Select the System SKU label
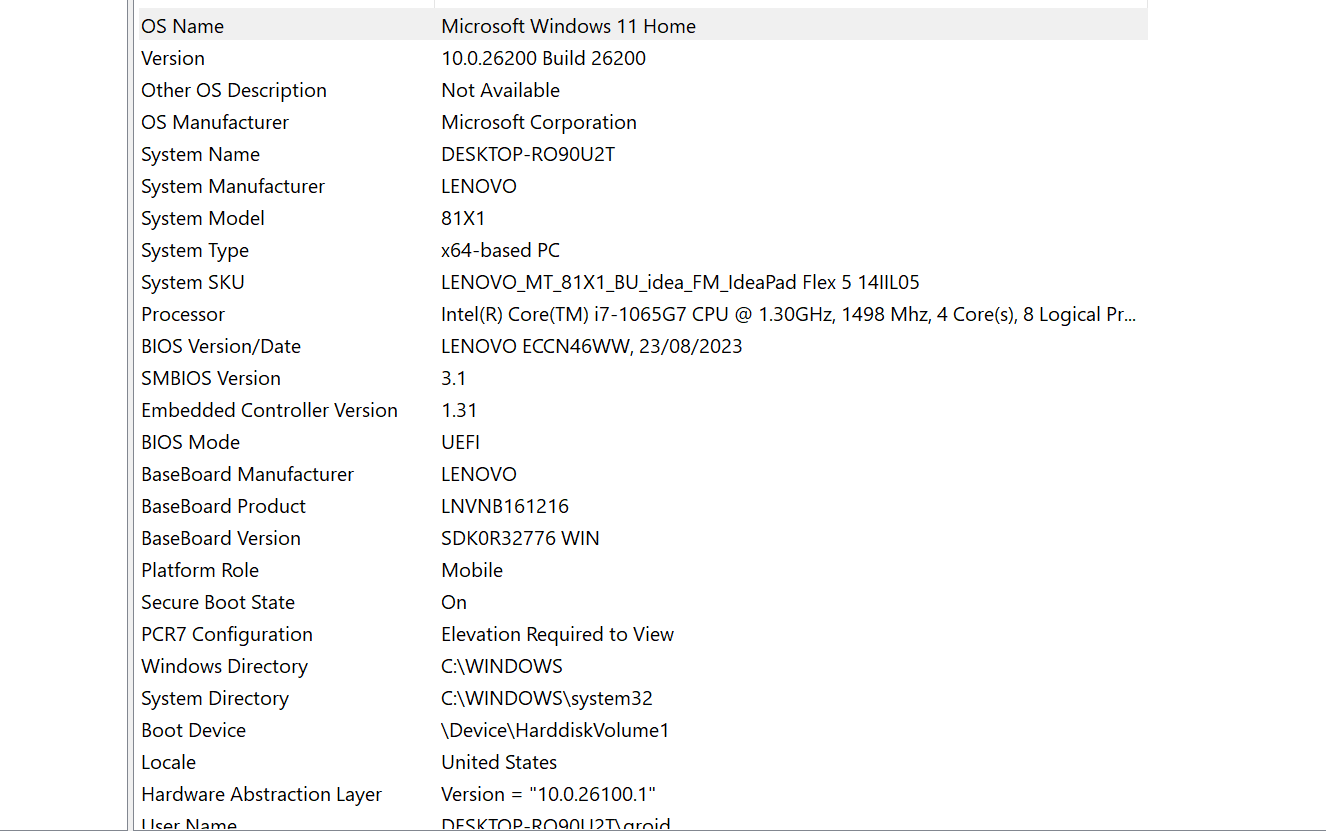This screenshot has width=1326, height=831. (x=193, y=282)
